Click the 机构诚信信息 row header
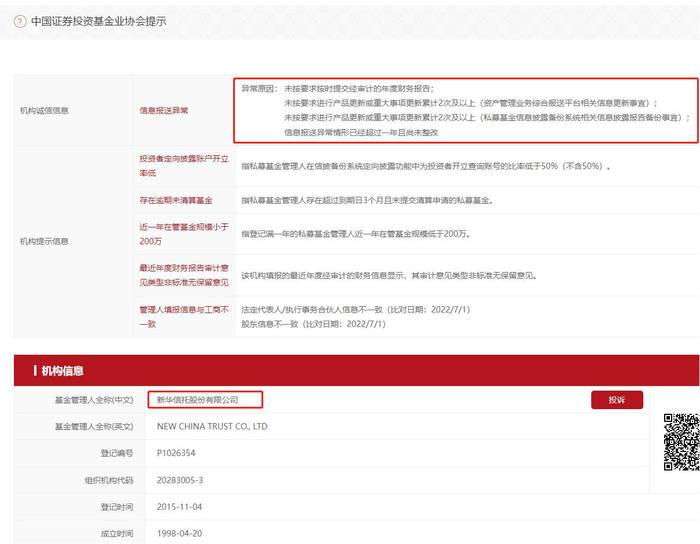Screen dimensions: 700x544 click(44, 110)
